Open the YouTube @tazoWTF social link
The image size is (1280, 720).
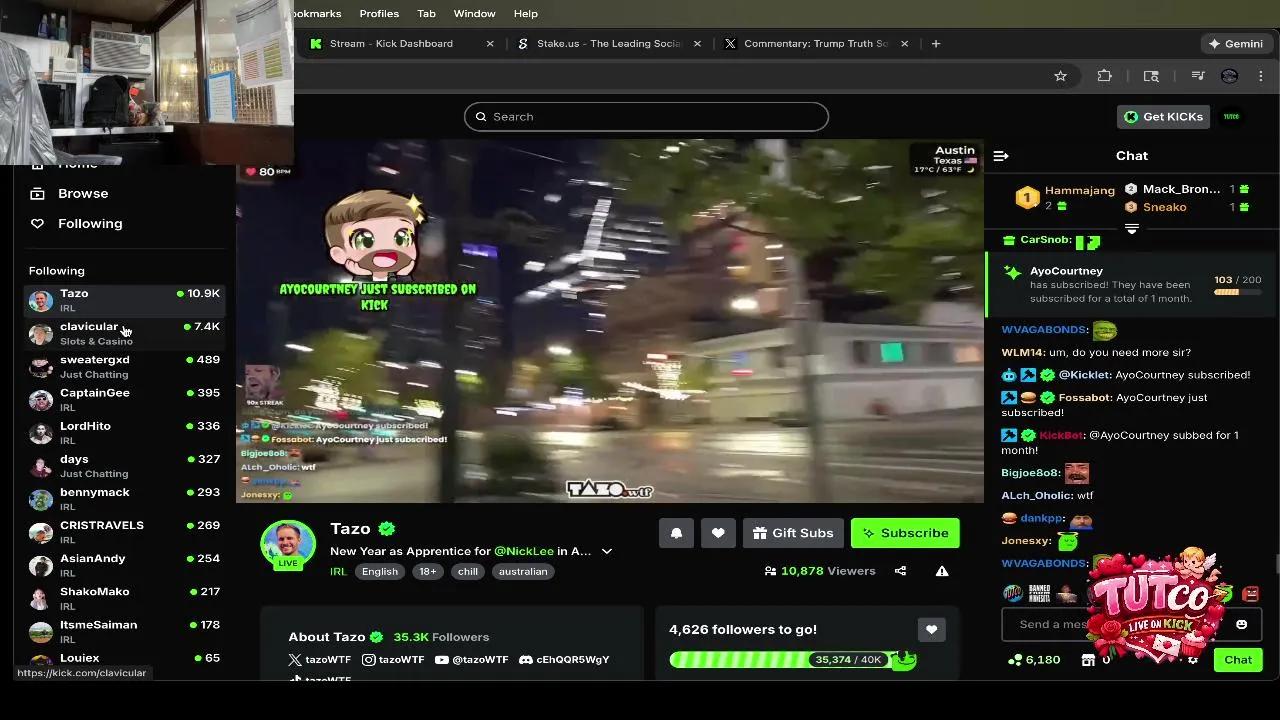(x=472, y=660)
